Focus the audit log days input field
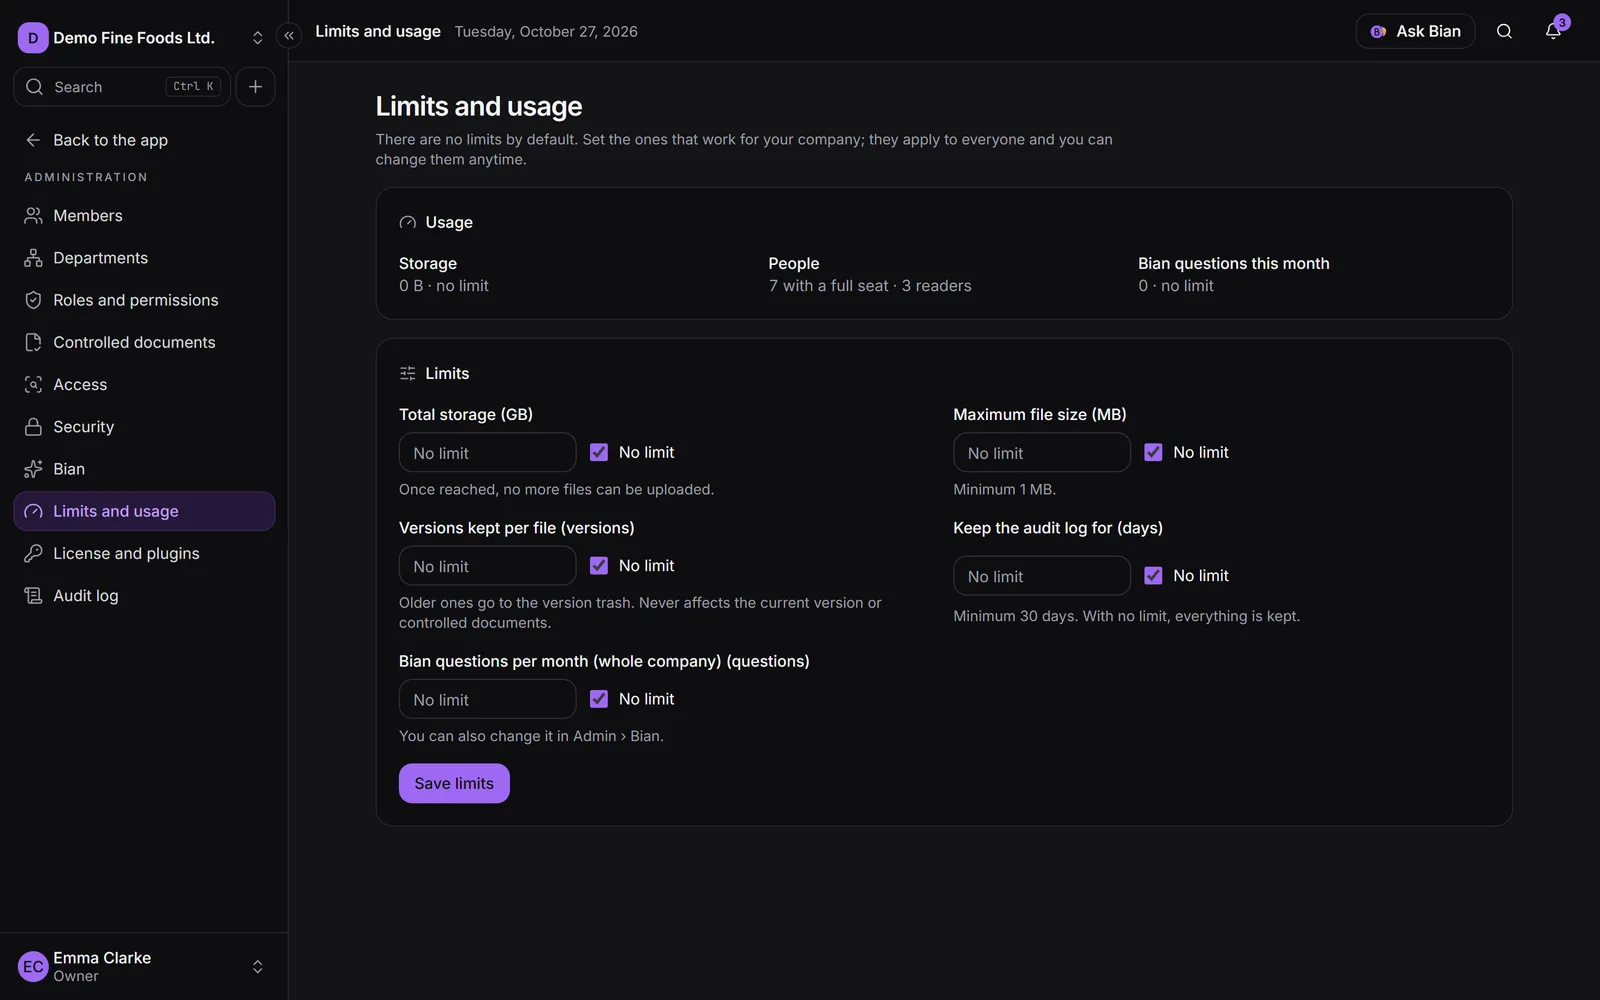The image size is (1600, 1000). tap(1041, 576)
